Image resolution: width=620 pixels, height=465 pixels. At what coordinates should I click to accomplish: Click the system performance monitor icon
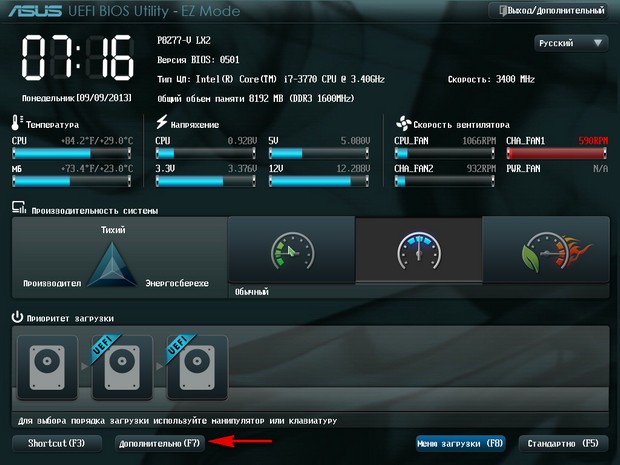[x=18, y=207]
